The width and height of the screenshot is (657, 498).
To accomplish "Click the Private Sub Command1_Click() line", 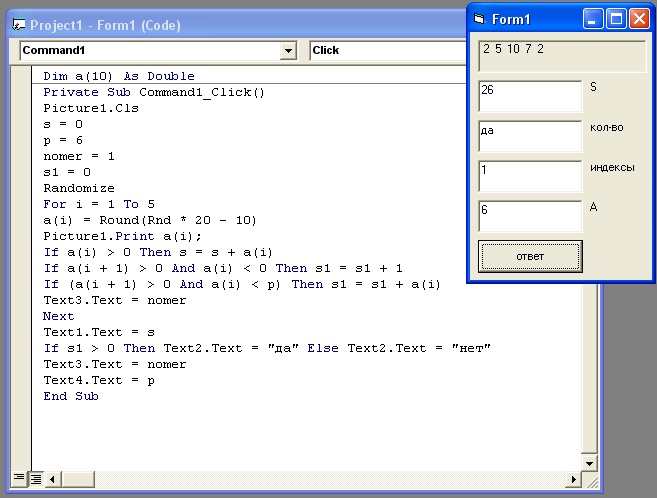I will point(154,92).
